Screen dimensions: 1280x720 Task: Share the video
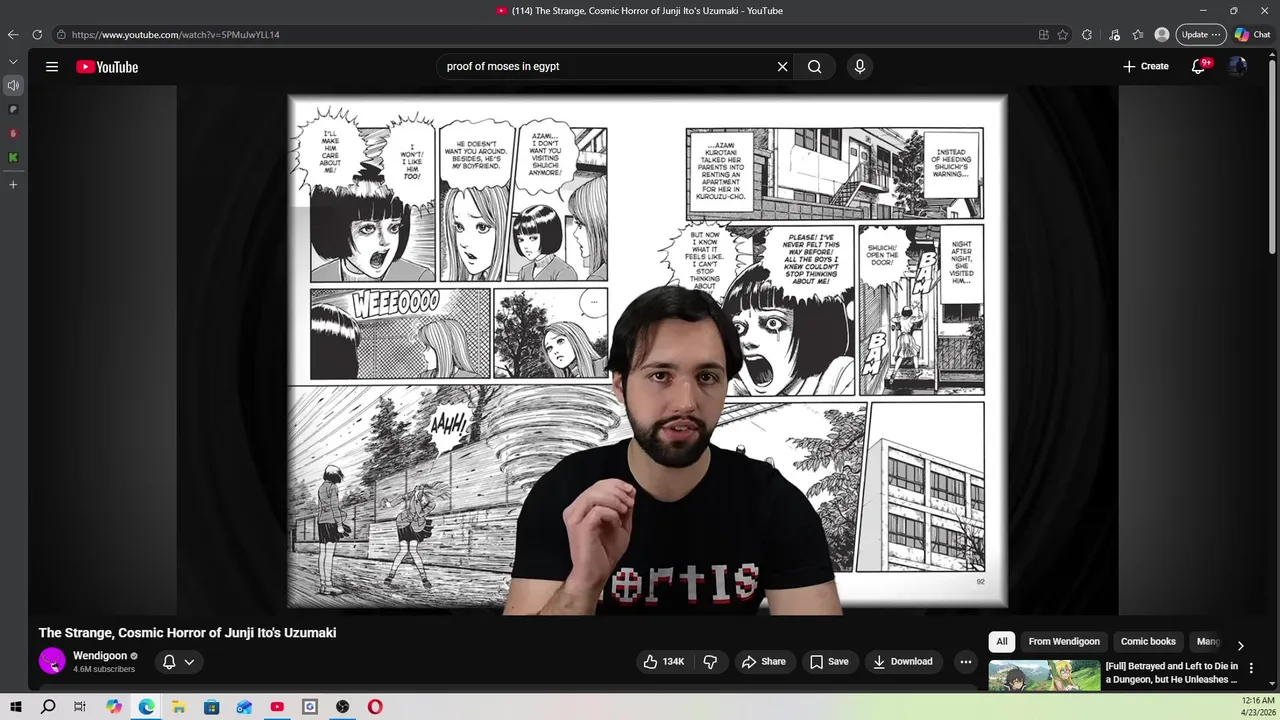[764, 661]
